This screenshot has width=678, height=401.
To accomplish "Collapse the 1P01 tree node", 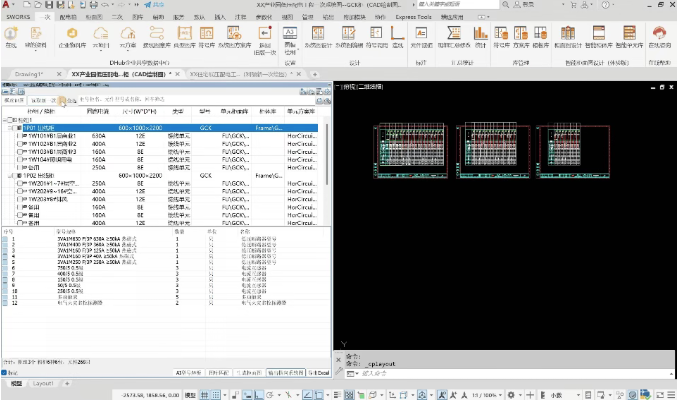I will tap(10, 128).
